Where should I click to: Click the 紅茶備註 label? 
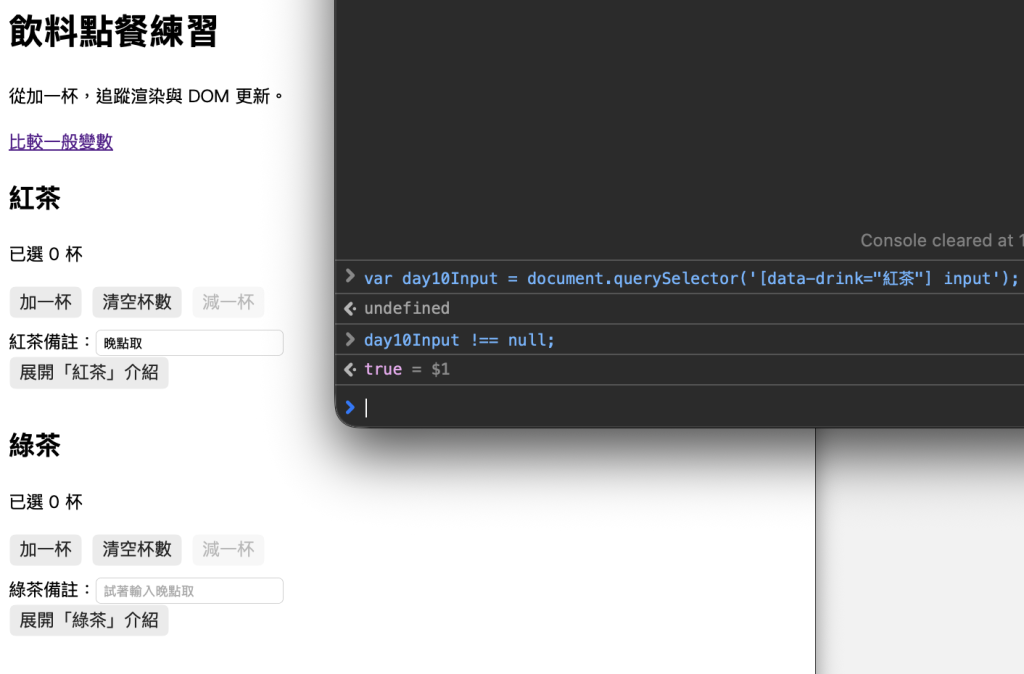click(x=50, y=342)
